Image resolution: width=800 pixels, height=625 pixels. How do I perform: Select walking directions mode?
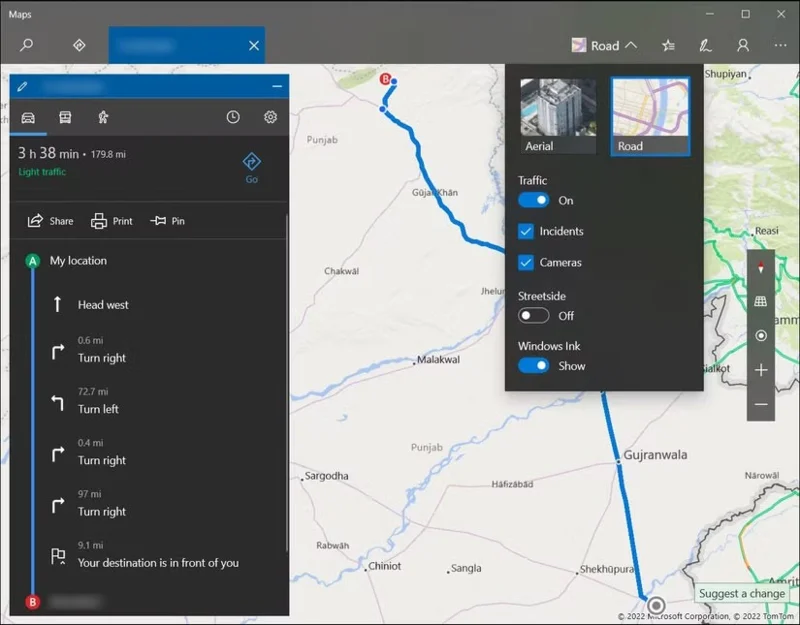coord(101,117)
